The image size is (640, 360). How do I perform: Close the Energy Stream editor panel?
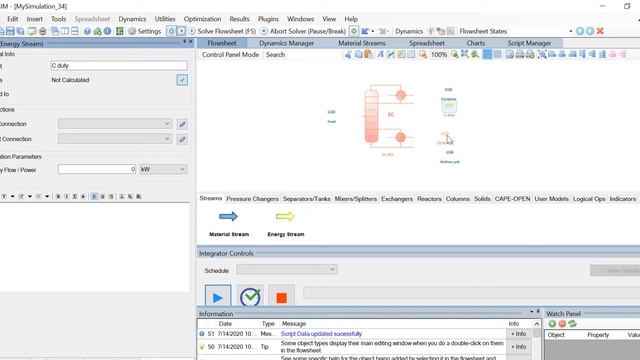pyautogui.click(x=191, y=42)
